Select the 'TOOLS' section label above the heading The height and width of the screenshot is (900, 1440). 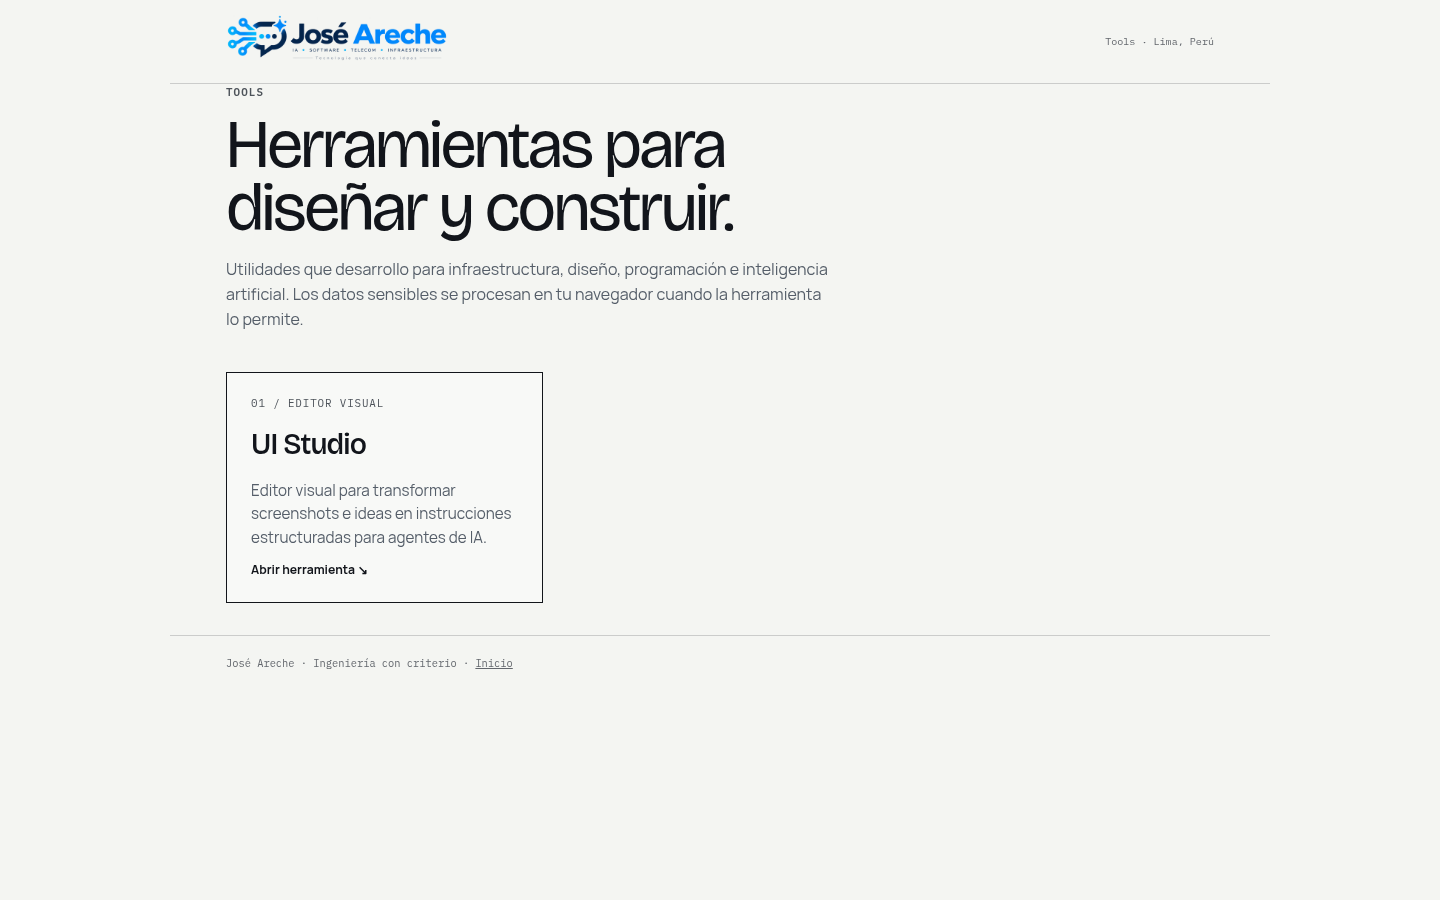tap(245, 92)
